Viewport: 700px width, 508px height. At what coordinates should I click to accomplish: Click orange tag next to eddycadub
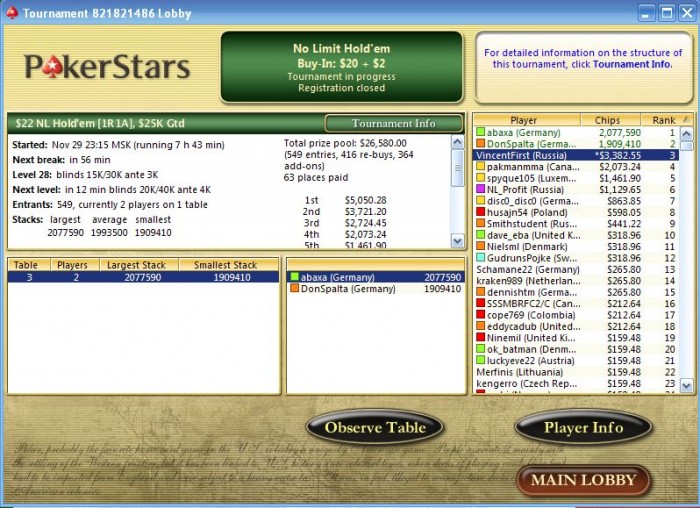click(481, 326)
